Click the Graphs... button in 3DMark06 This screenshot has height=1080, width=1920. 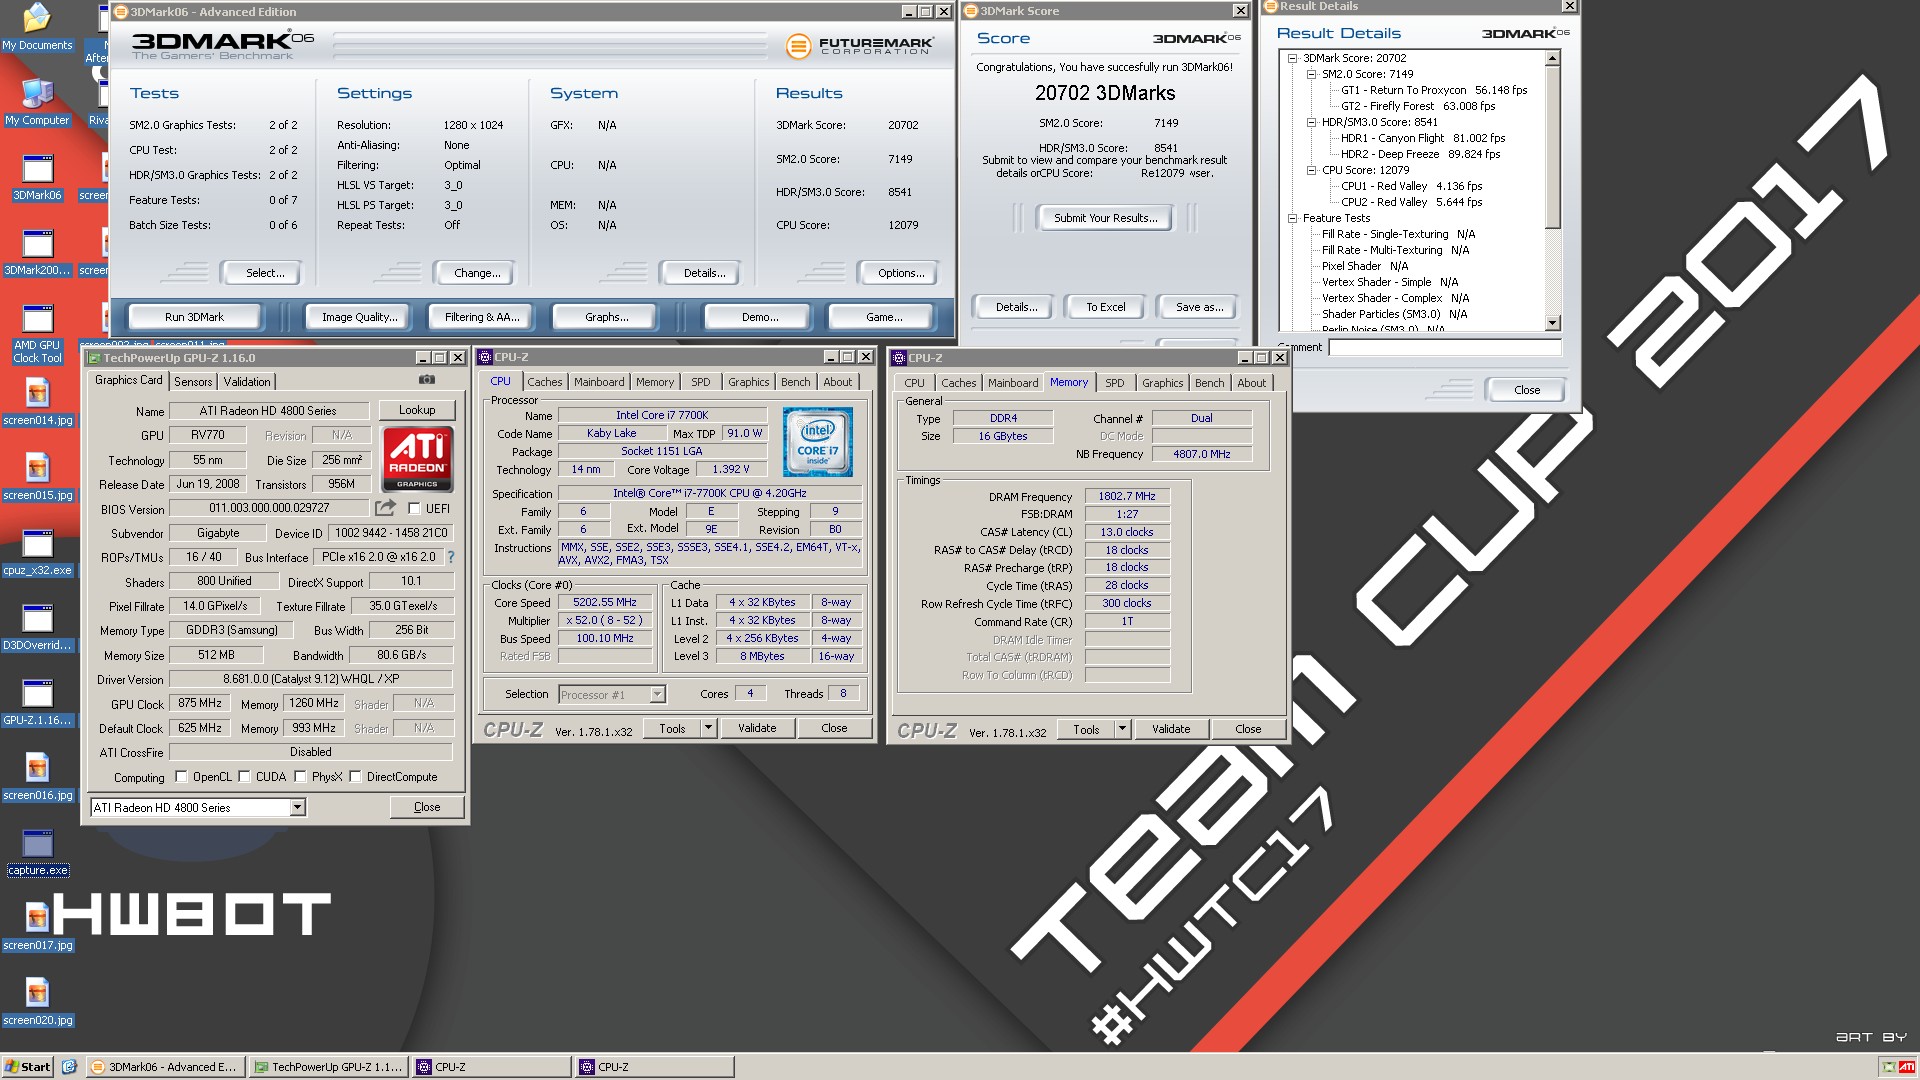606,317
